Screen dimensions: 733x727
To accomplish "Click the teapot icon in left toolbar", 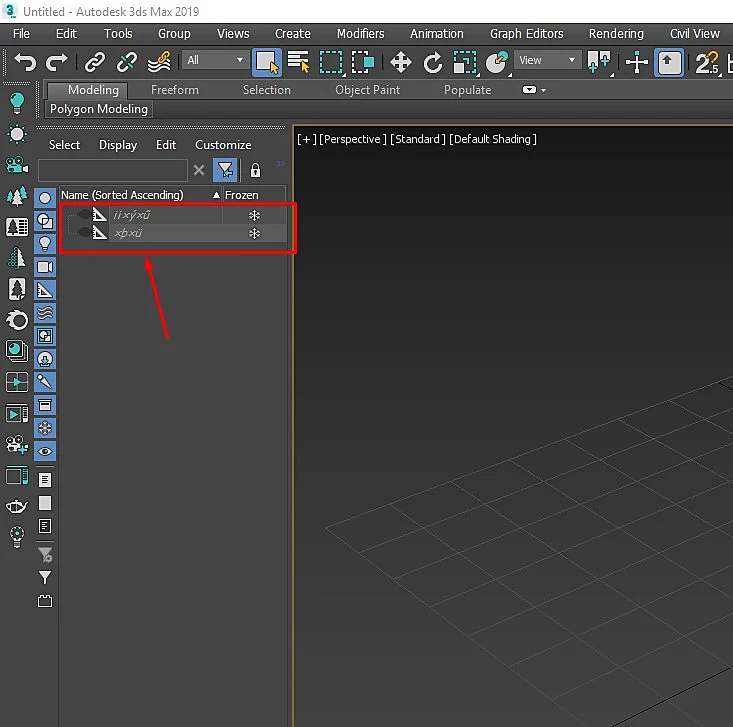I will point(16,505).
